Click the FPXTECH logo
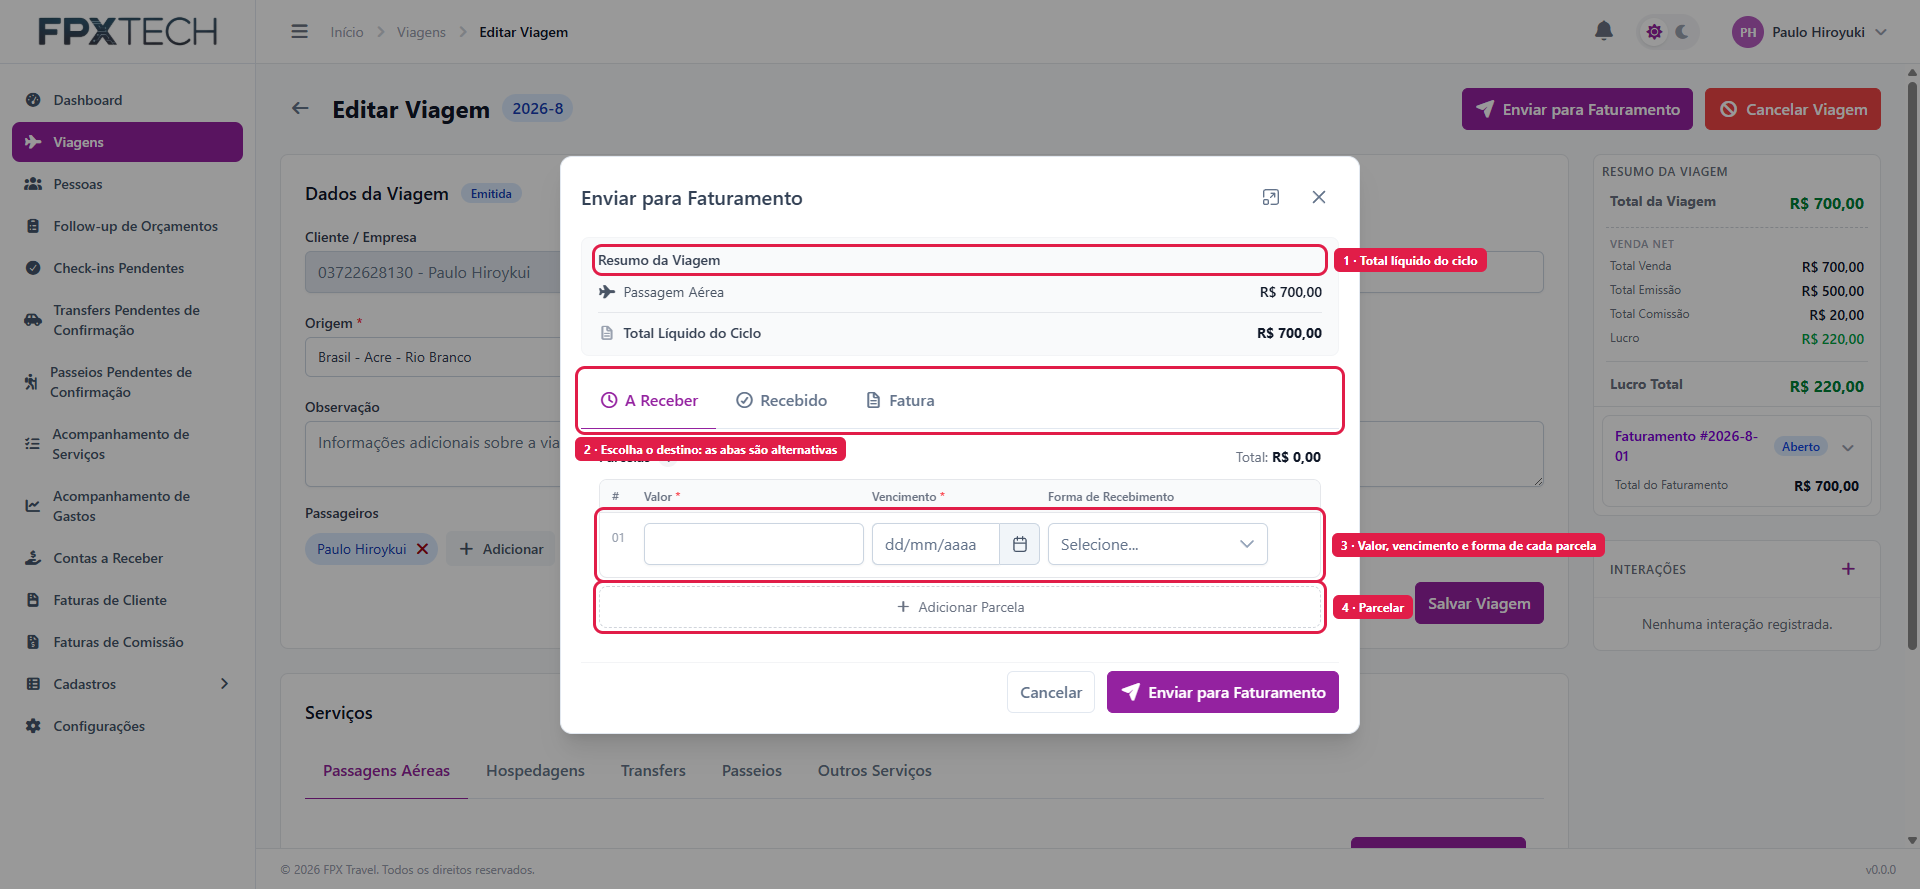The image size is (1920, 889). (x=128, y=32)
